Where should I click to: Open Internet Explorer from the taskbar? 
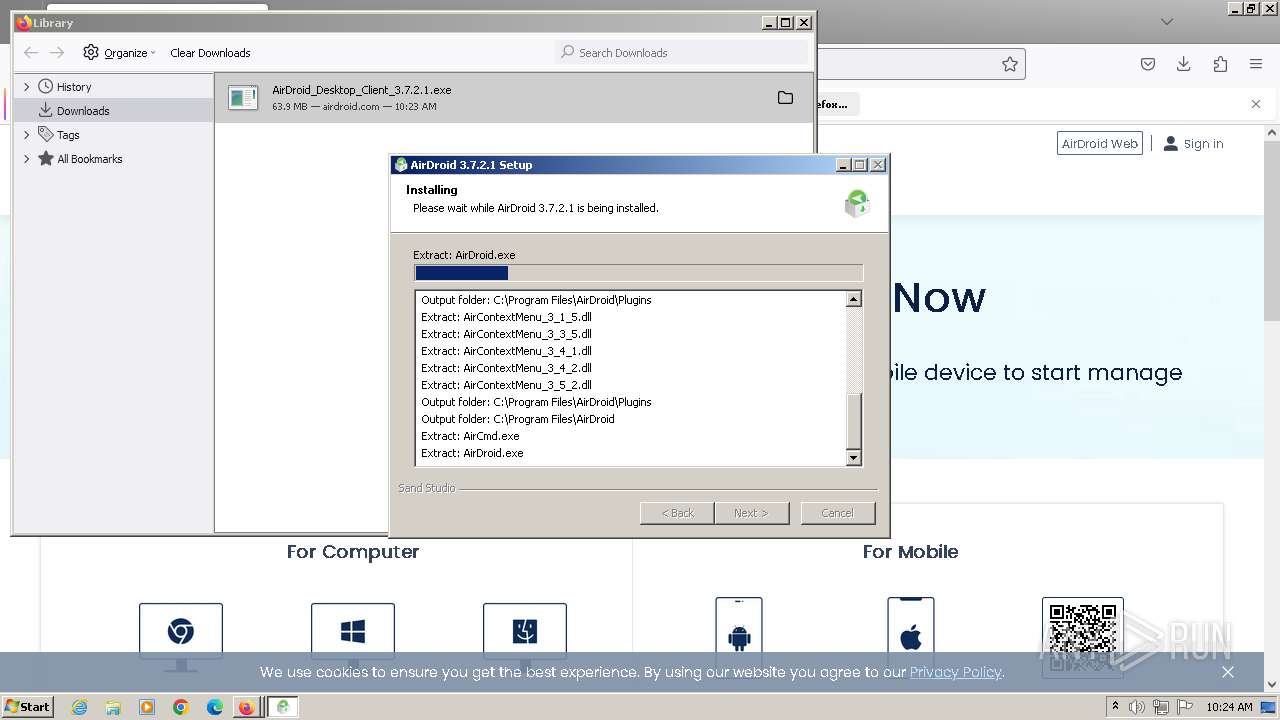coord(80,707)
